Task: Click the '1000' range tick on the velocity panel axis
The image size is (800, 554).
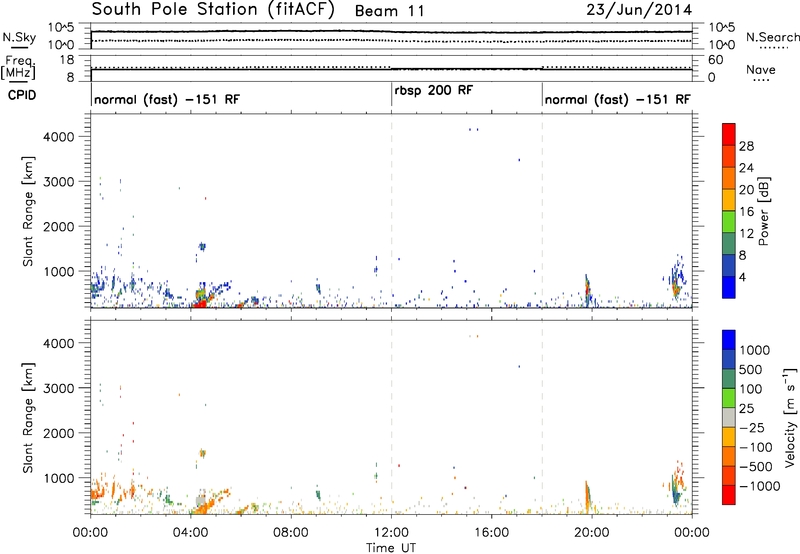Action: click(x=59, y=478)
